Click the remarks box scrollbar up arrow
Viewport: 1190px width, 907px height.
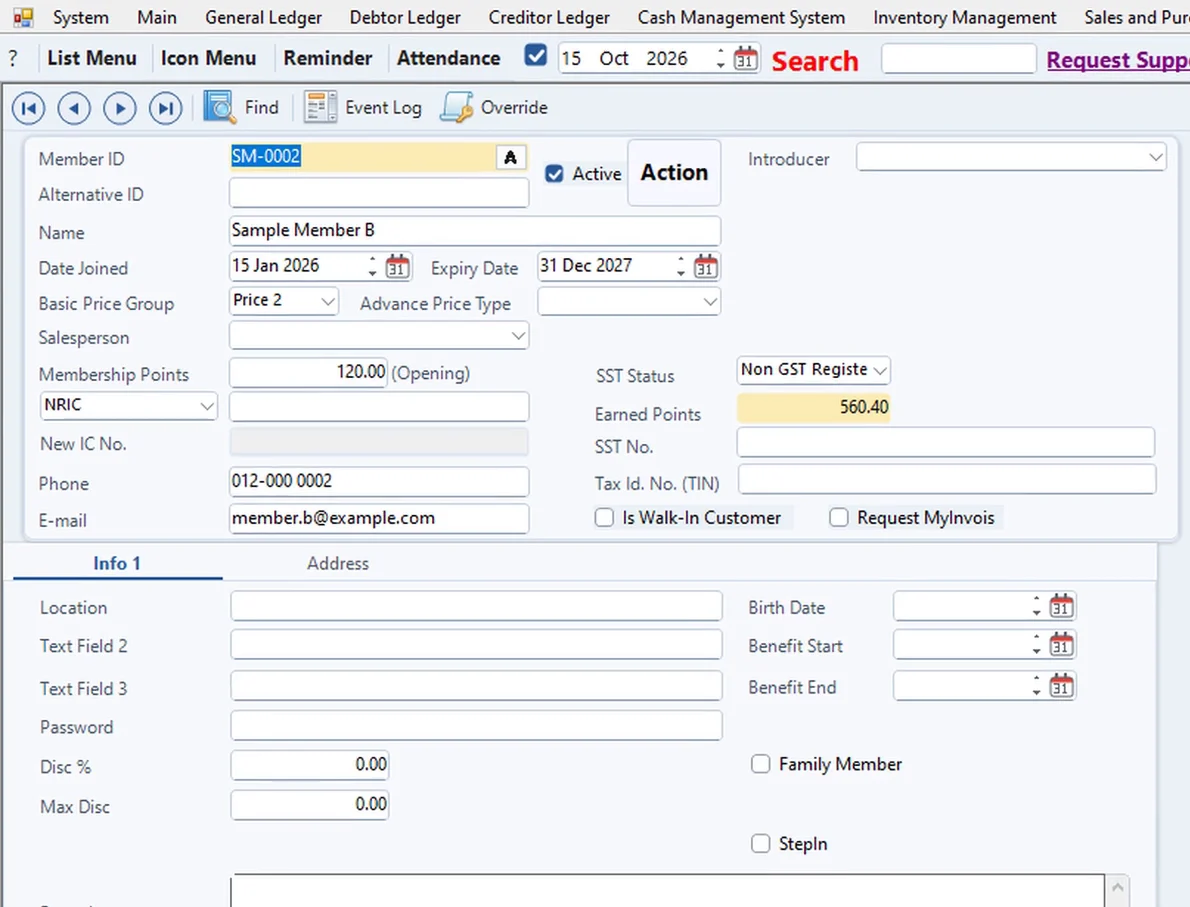pyautogui.click(x=1117, y=887)
